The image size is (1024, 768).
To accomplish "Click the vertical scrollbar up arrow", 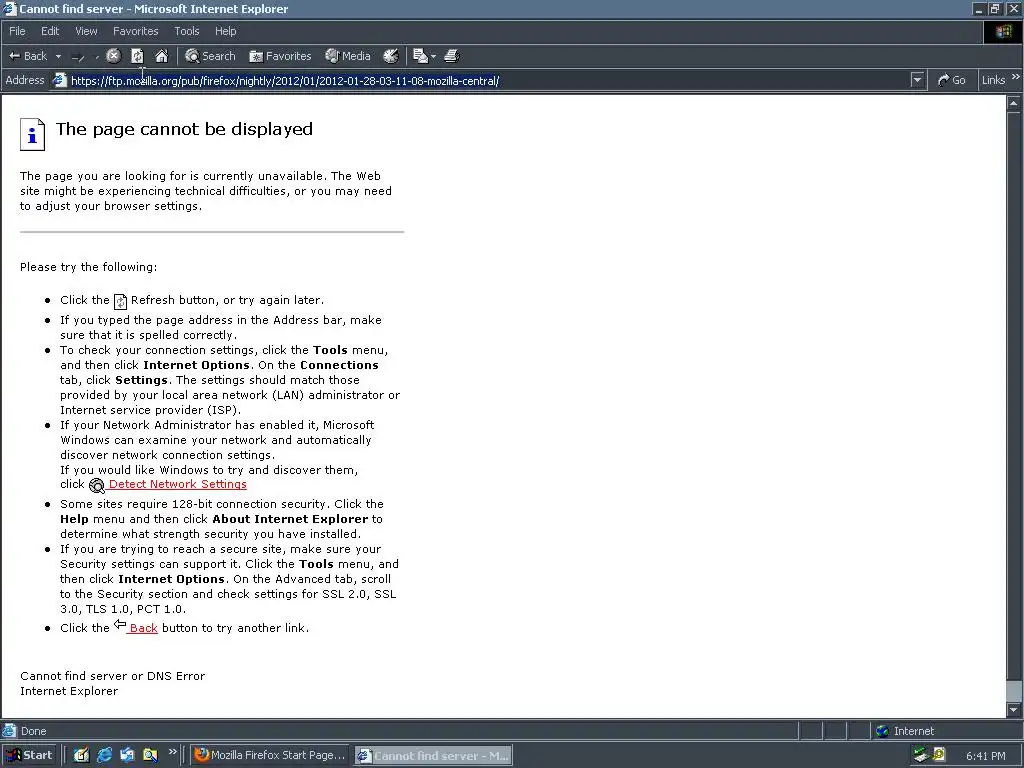I will click(x=1014, y=103).
